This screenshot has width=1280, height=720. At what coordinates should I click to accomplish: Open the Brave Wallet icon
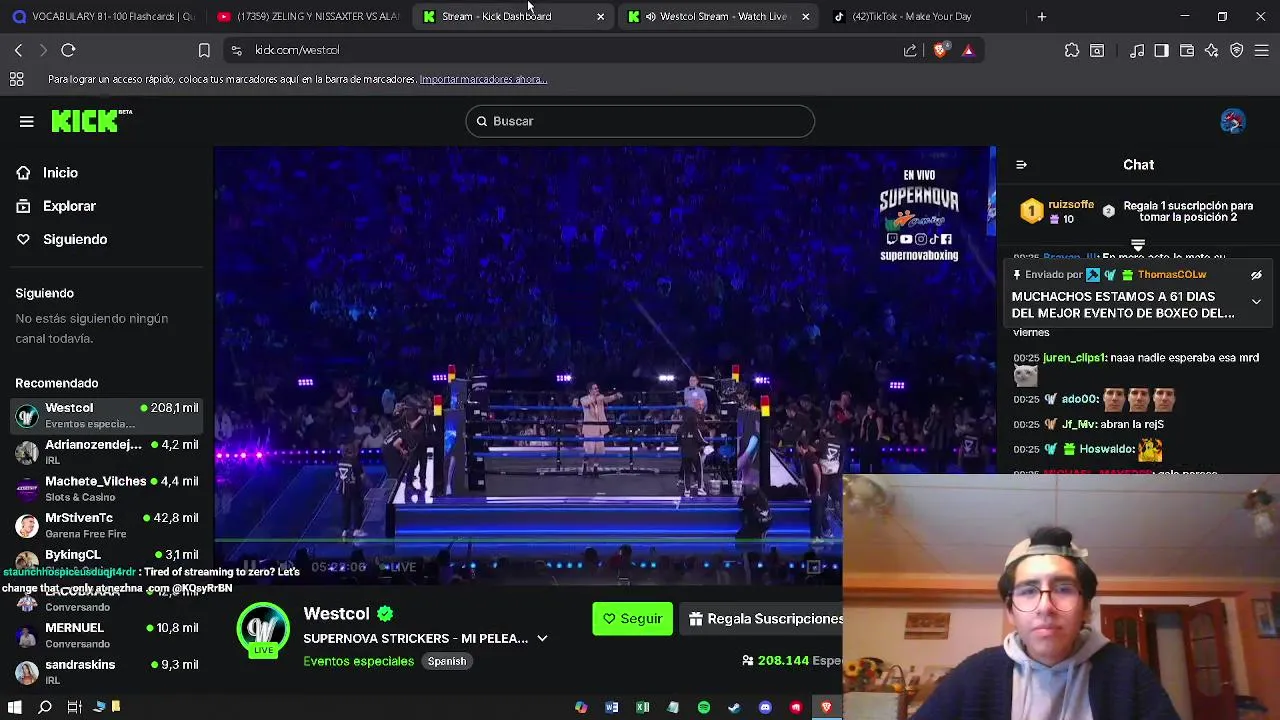(x=1187, y=50)
